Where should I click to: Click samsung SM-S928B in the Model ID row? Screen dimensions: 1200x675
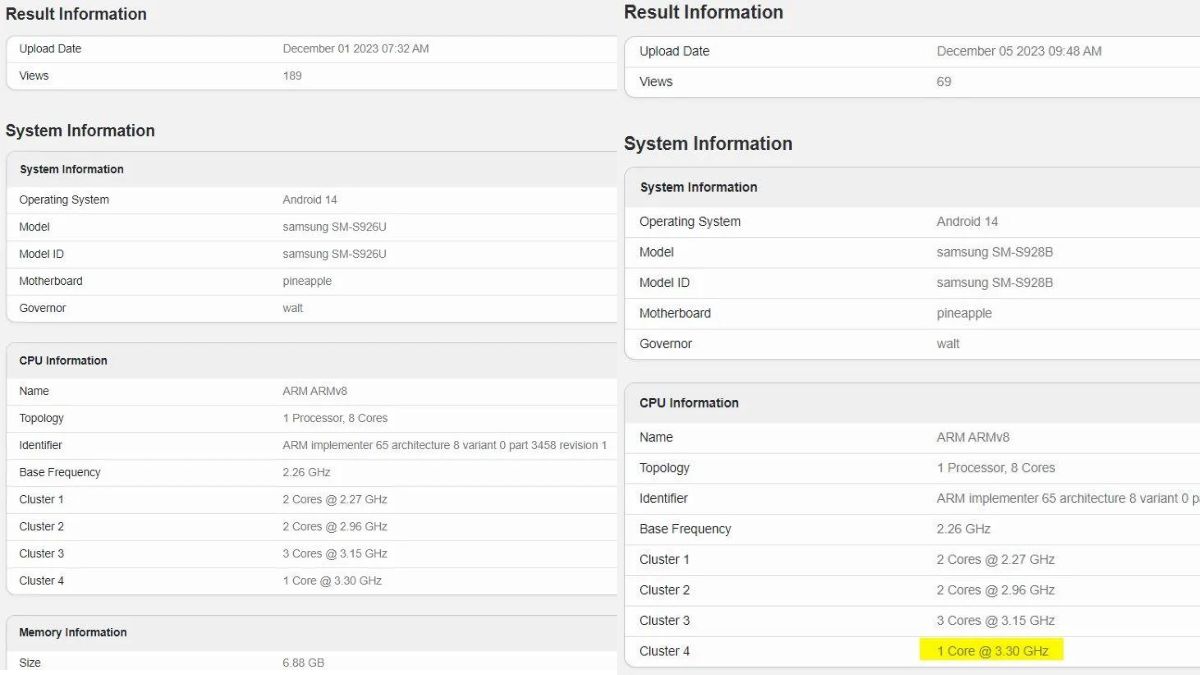pyautogui.click(x=995, y=283)
